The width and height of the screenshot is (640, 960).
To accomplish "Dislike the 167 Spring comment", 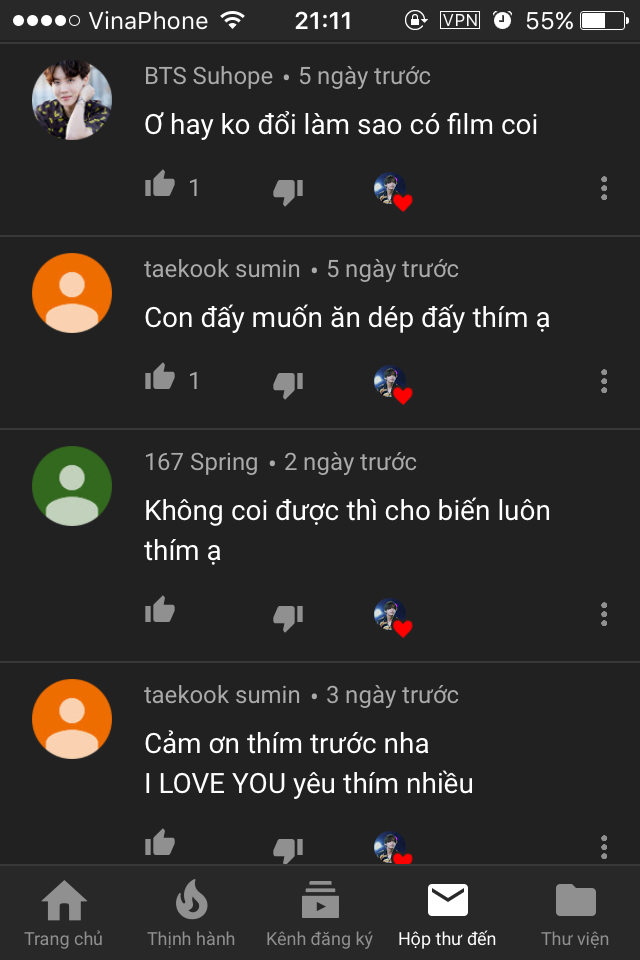I will pos(288,617).
